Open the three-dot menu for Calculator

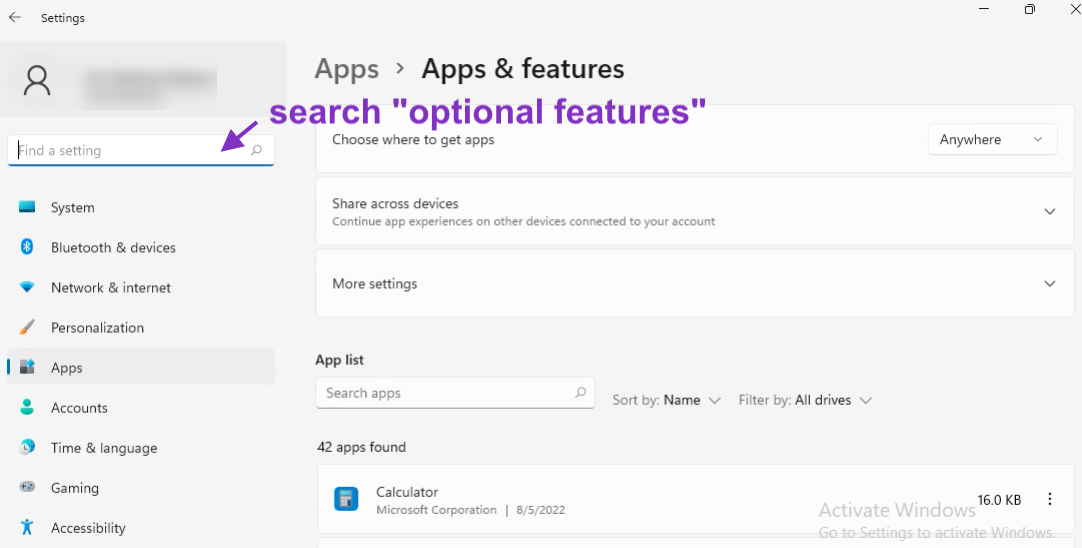(1050, 499)
